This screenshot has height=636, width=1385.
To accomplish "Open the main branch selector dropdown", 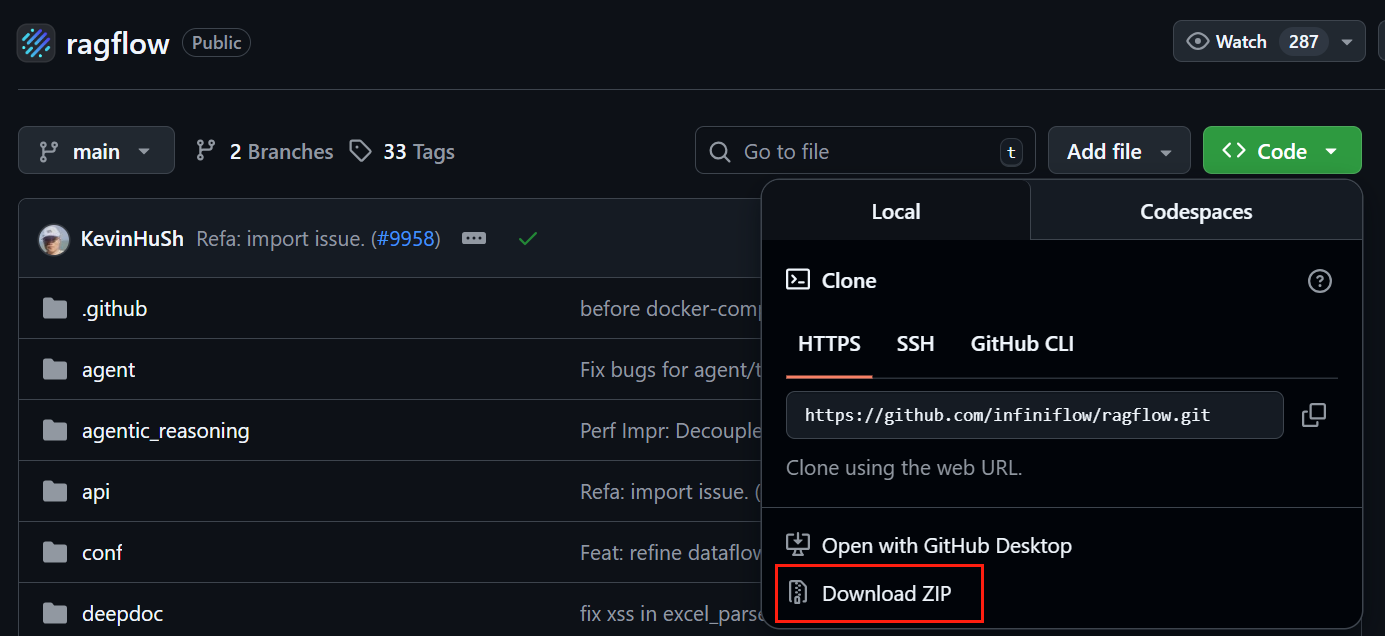I will tap(96, 151).
